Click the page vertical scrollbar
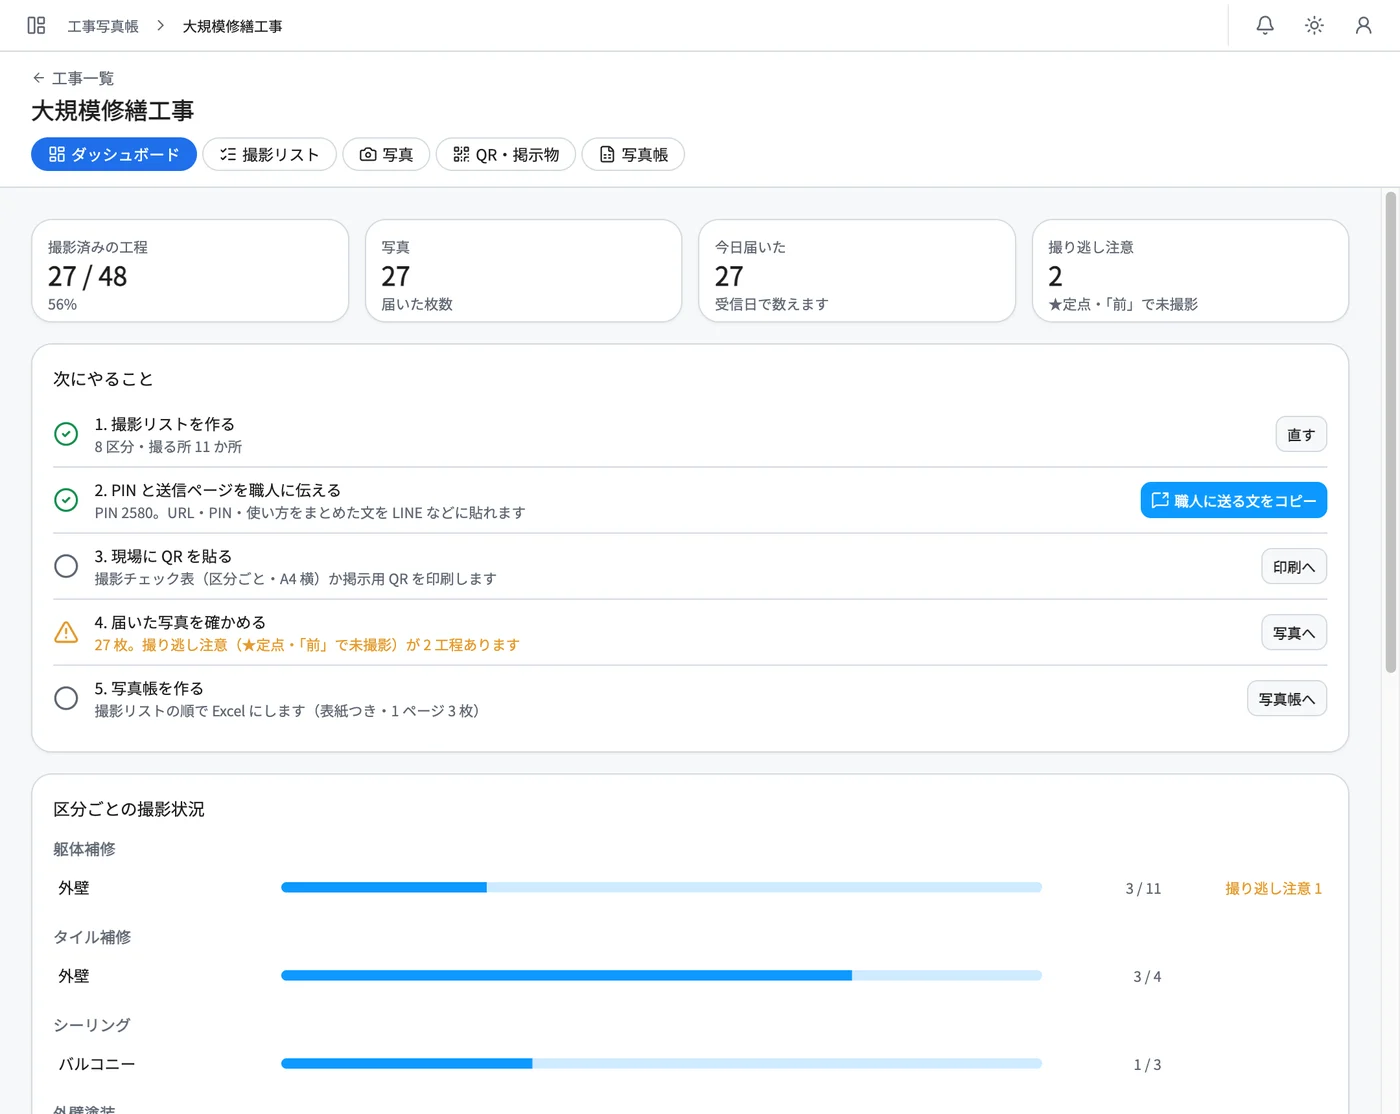Image resolution: width=1400 pixels, height=1114 pixels. click(x=1390, y=432)
